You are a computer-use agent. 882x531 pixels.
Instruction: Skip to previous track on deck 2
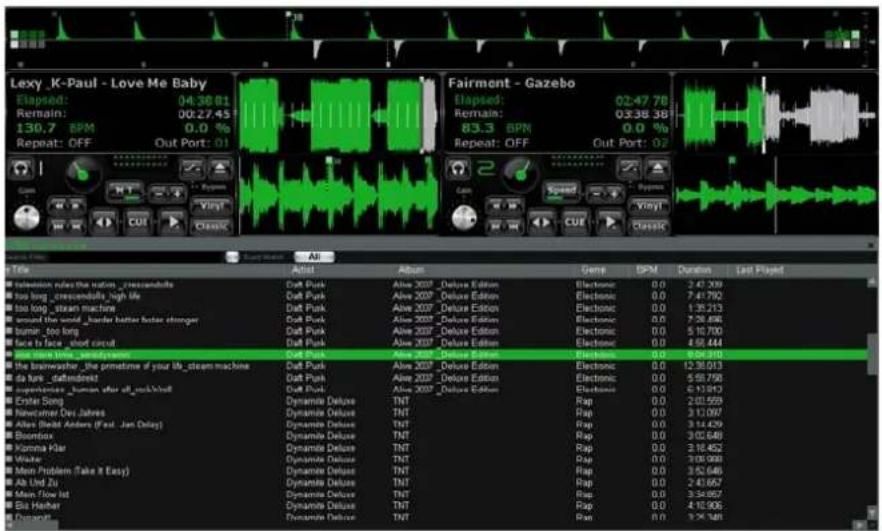point(496,227)
